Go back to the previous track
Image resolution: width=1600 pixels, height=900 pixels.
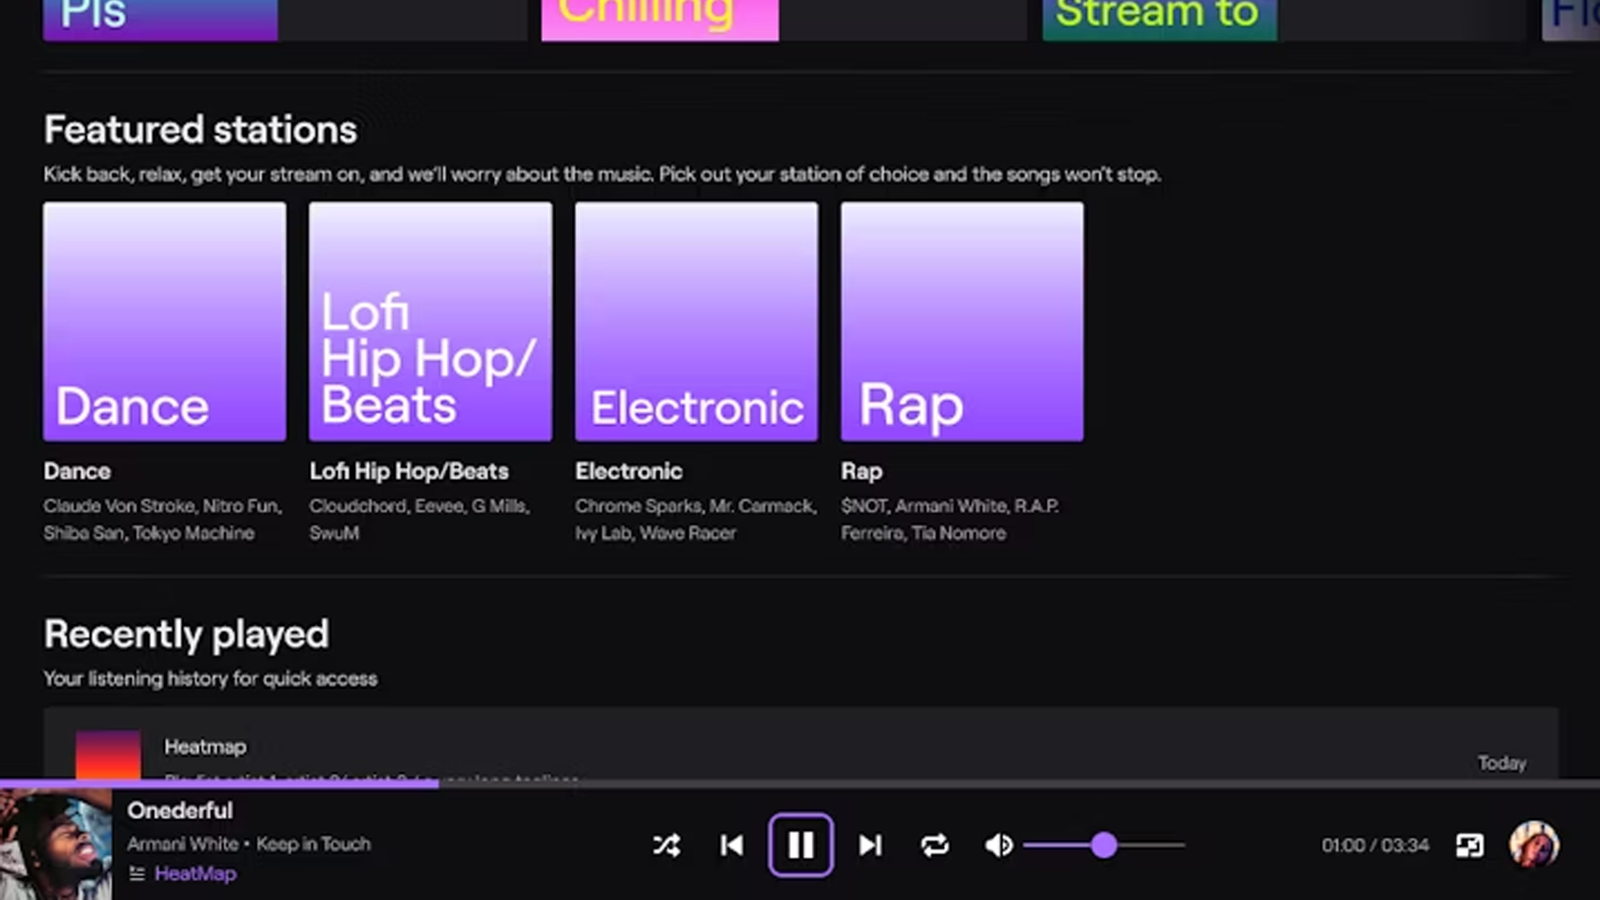[731, 845]
